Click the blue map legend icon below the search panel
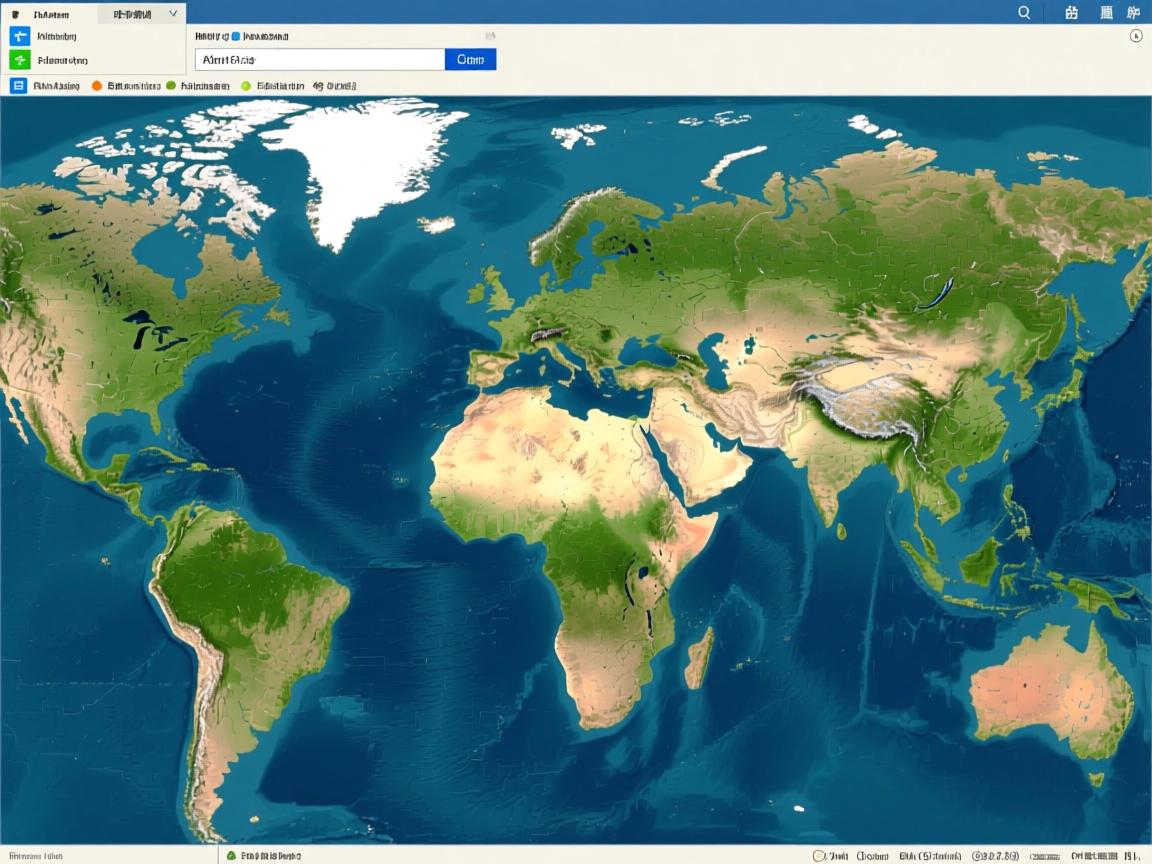 (x=19, y=85)
